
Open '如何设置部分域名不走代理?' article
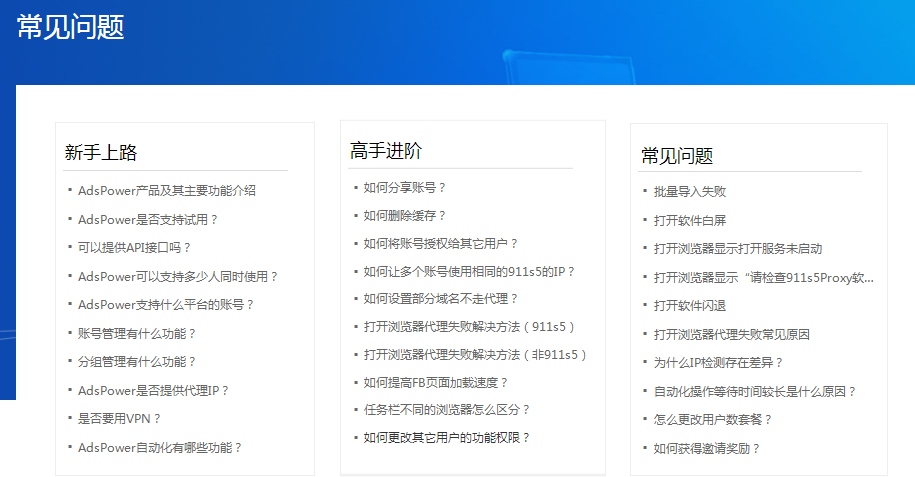click(441, 299)
